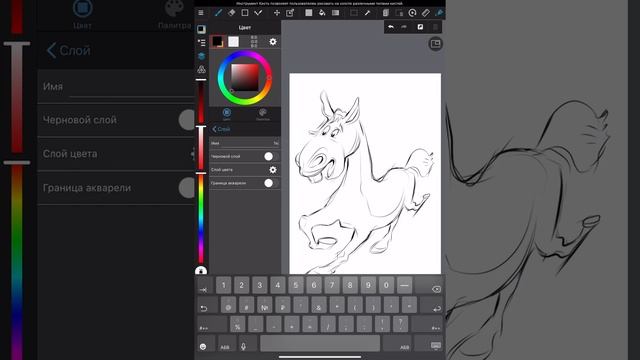Open color panel settings gear
The width and height of the screenshot is (640, 360).
click(x=273, y=42)
